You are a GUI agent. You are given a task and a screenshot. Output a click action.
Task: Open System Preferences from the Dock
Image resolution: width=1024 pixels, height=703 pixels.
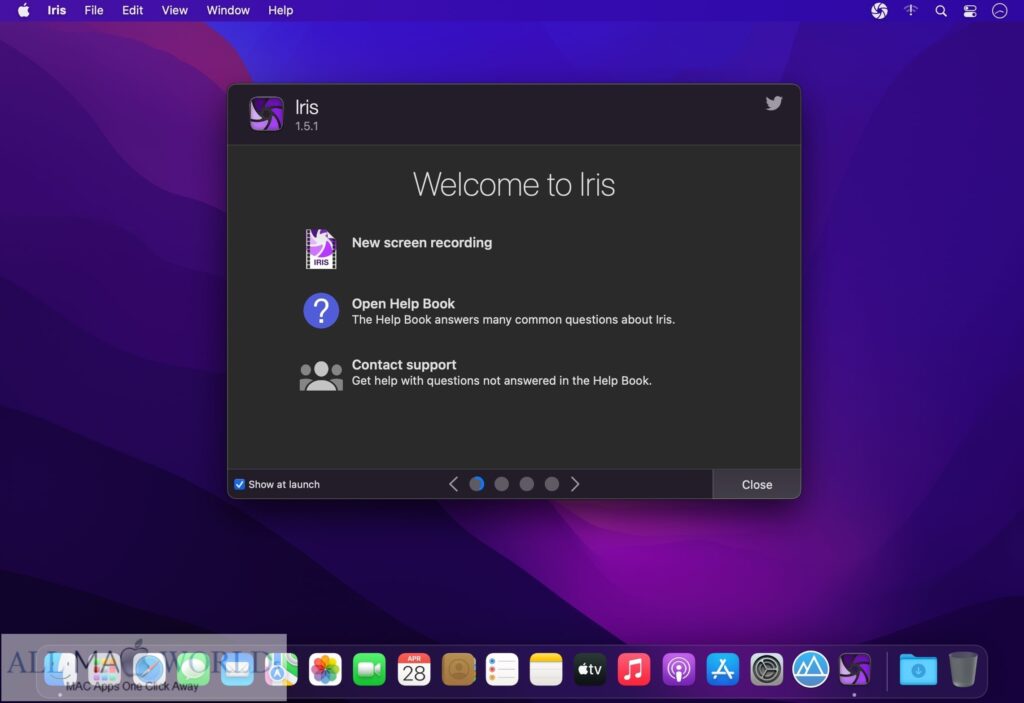tap(767, 670)
